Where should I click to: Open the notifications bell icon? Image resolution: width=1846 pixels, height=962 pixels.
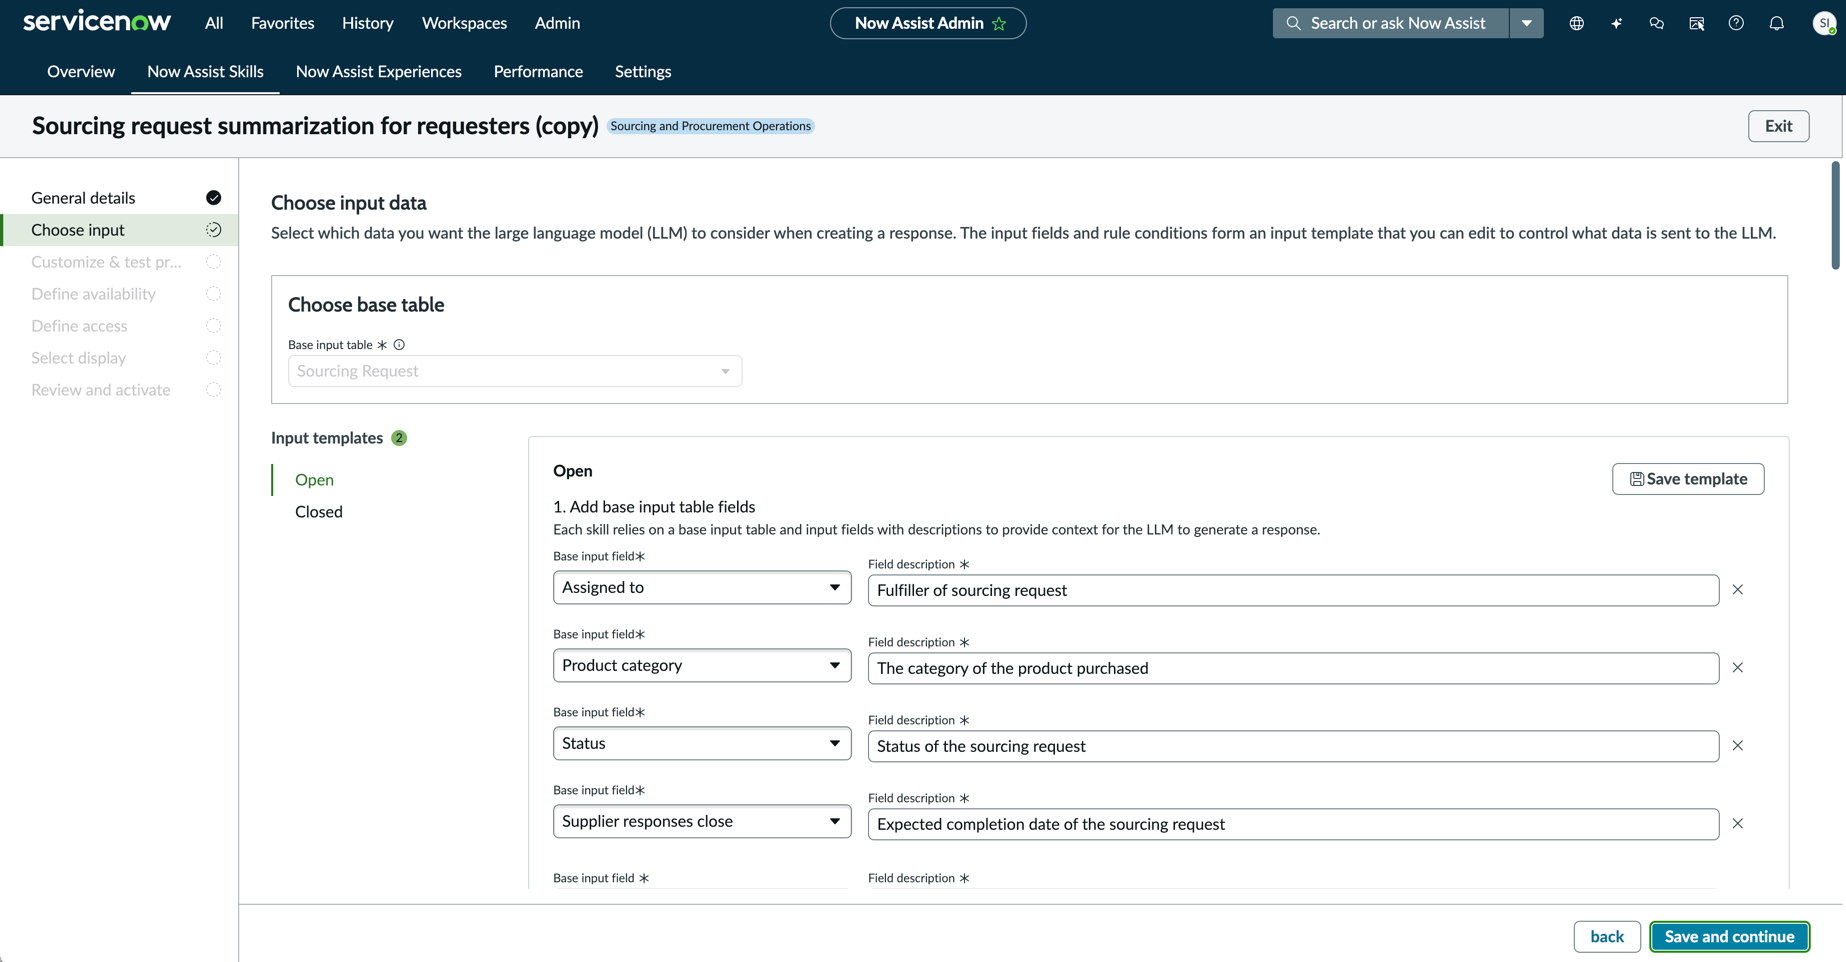pyautogui.click(x=1777, y=23)
